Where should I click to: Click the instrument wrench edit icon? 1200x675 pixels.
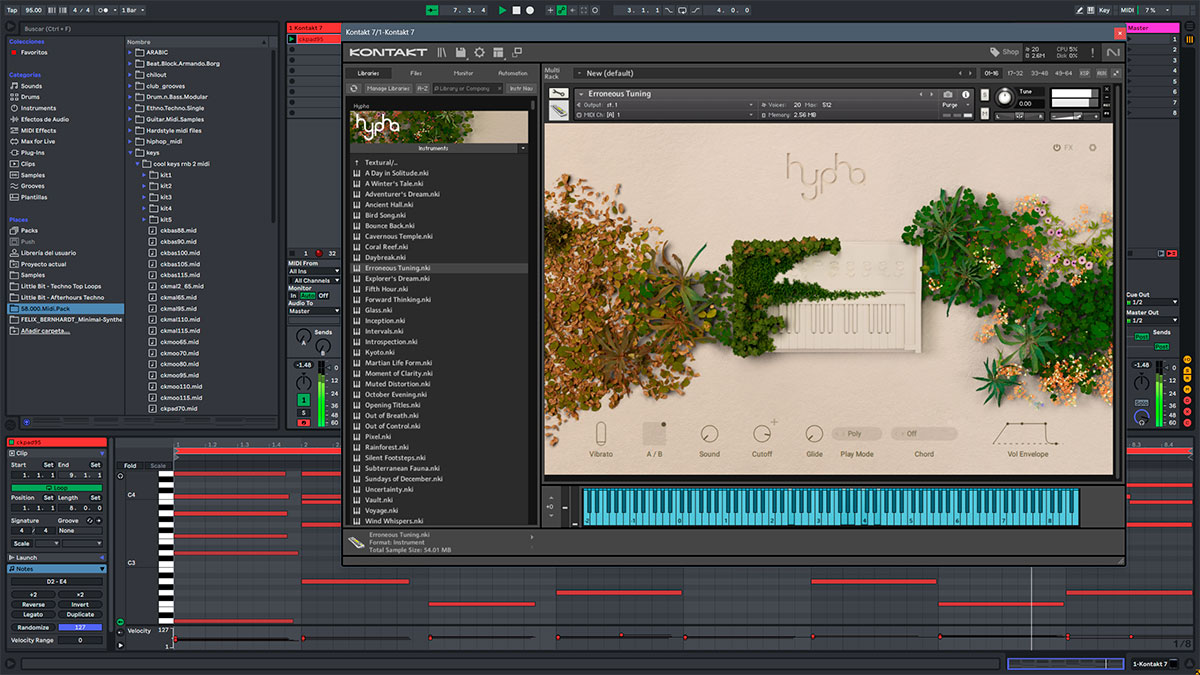point(558,94)
